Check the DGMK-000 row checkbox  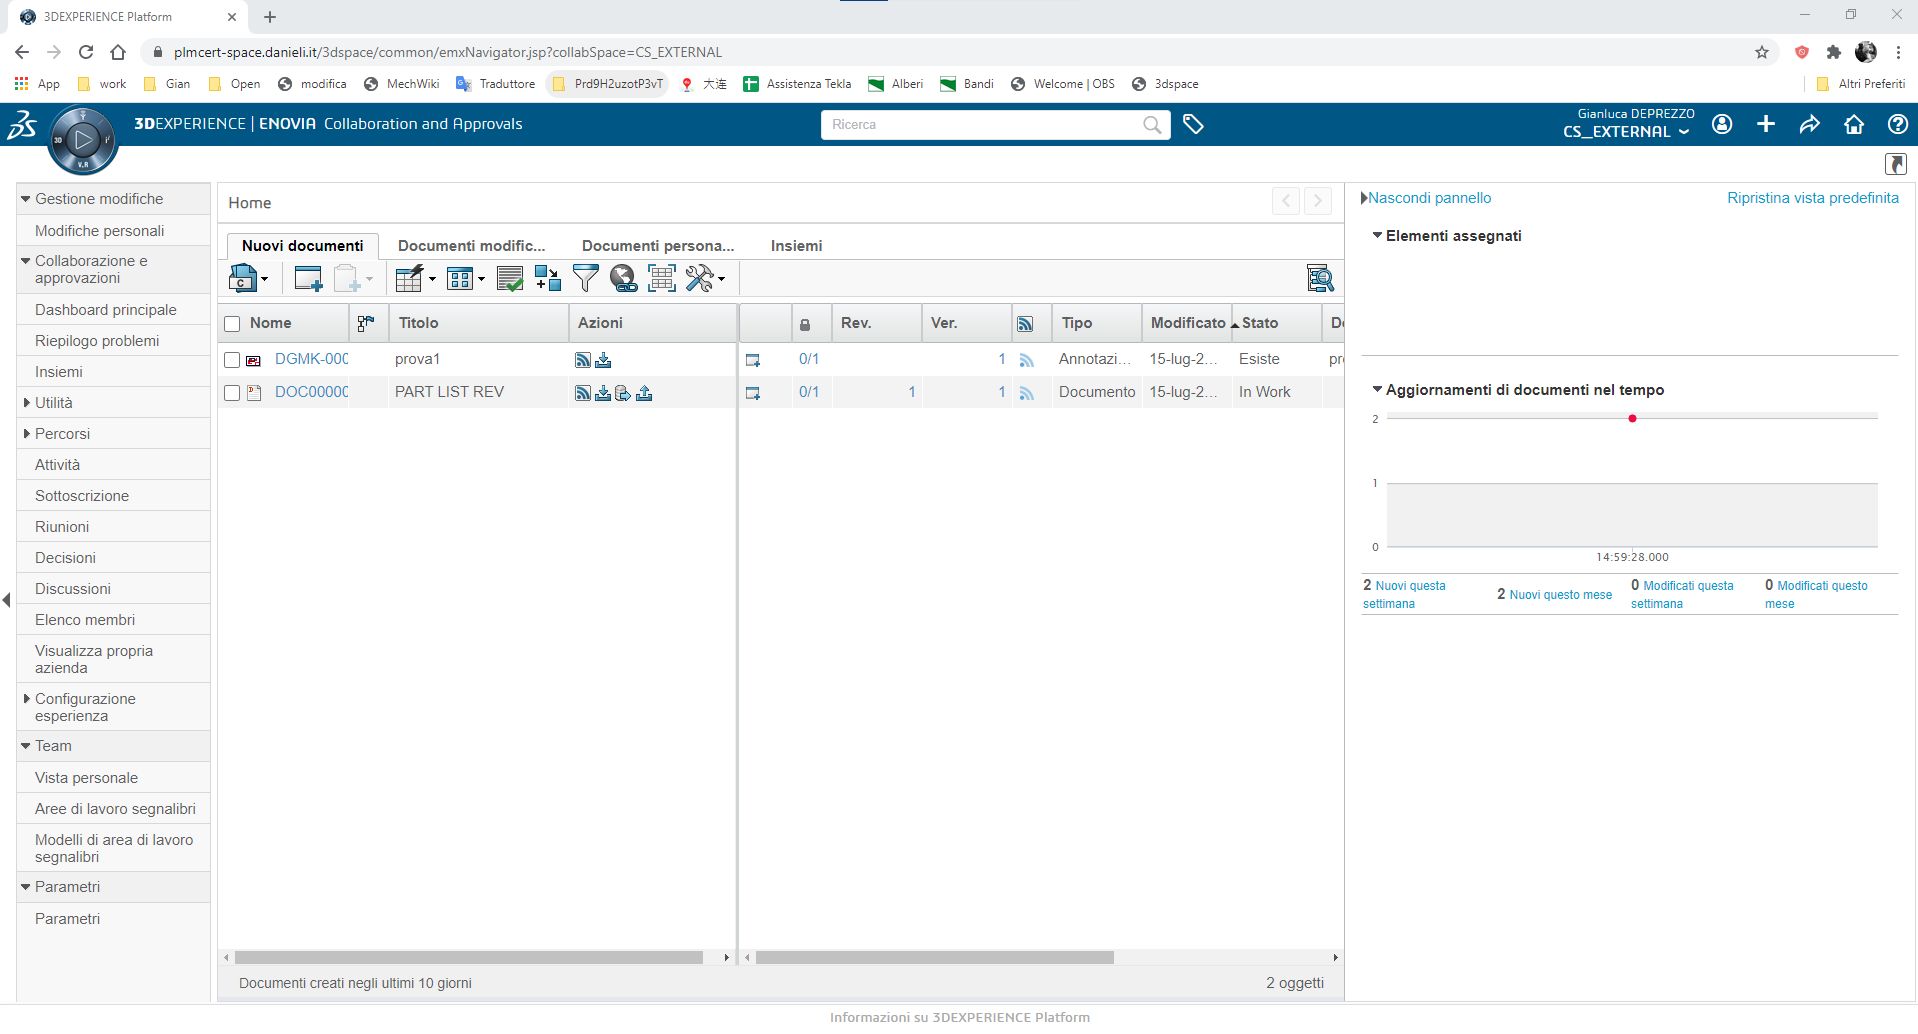233,360
